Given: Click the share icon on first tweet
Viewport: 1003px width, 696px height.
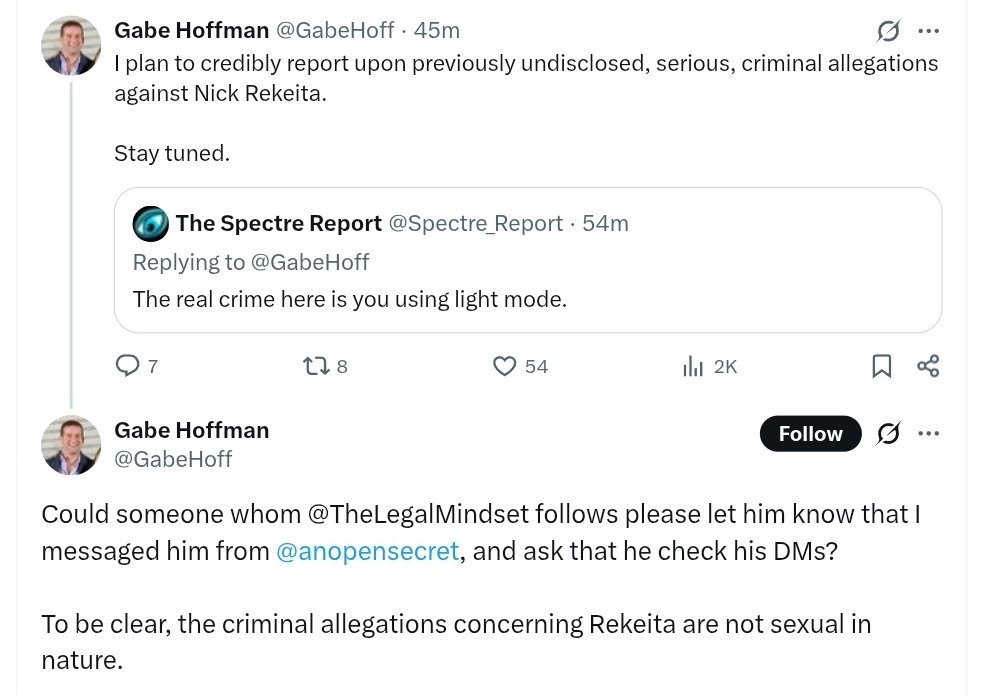Looking at the screenshot, I should click(928, 366).
